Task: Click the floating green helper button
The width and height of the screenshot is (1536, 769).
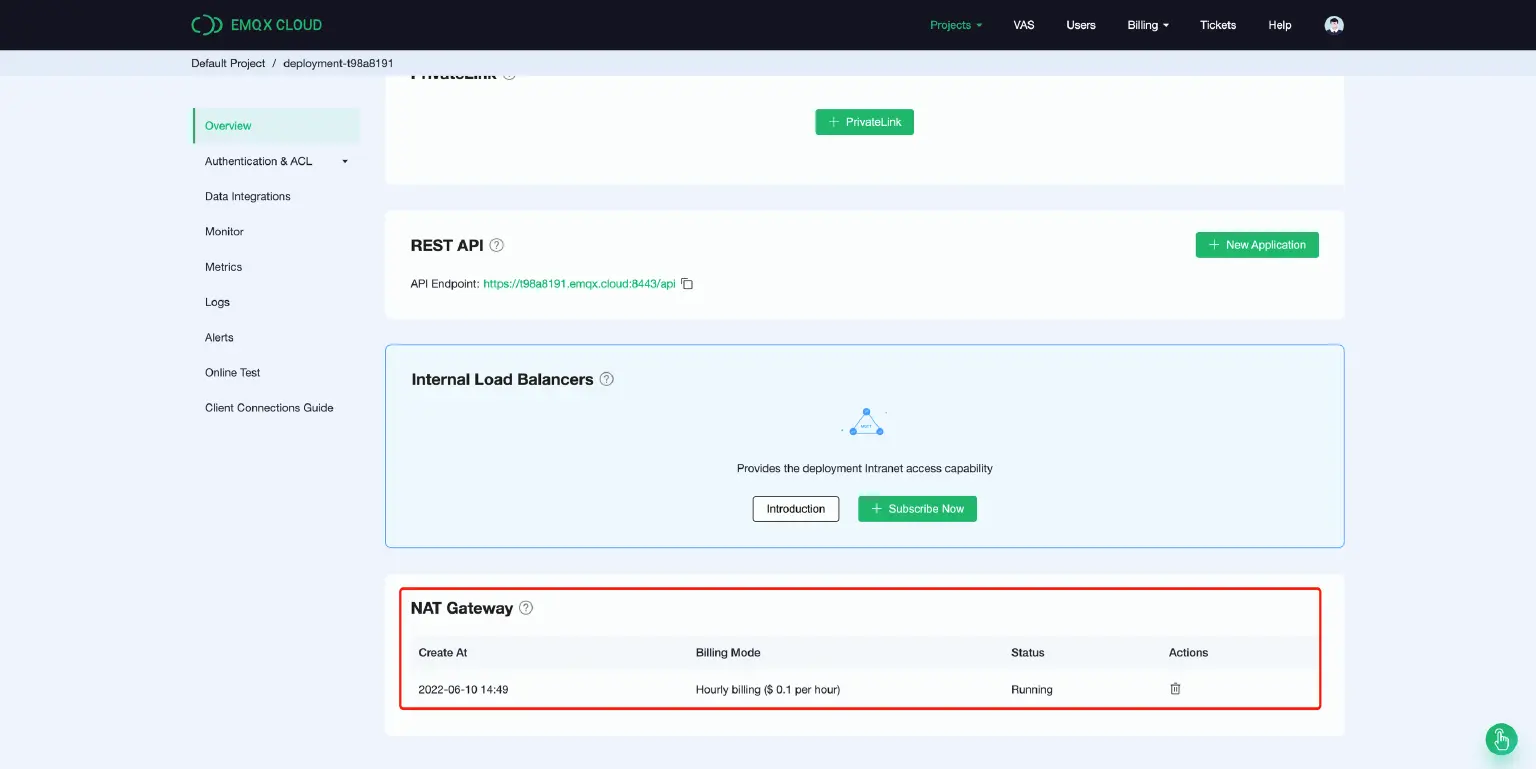Action: click(1500, 740)
